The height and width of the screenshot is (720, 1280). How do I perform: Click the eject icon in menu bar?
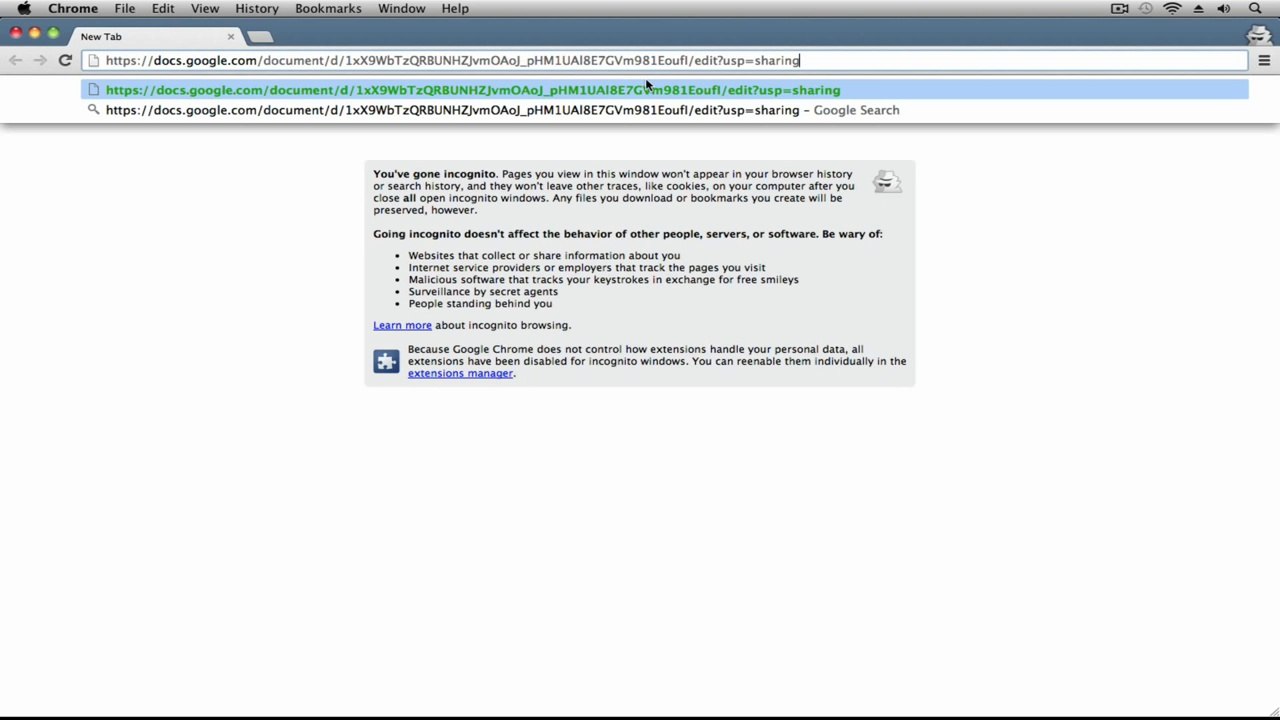tap(1199, 9)
